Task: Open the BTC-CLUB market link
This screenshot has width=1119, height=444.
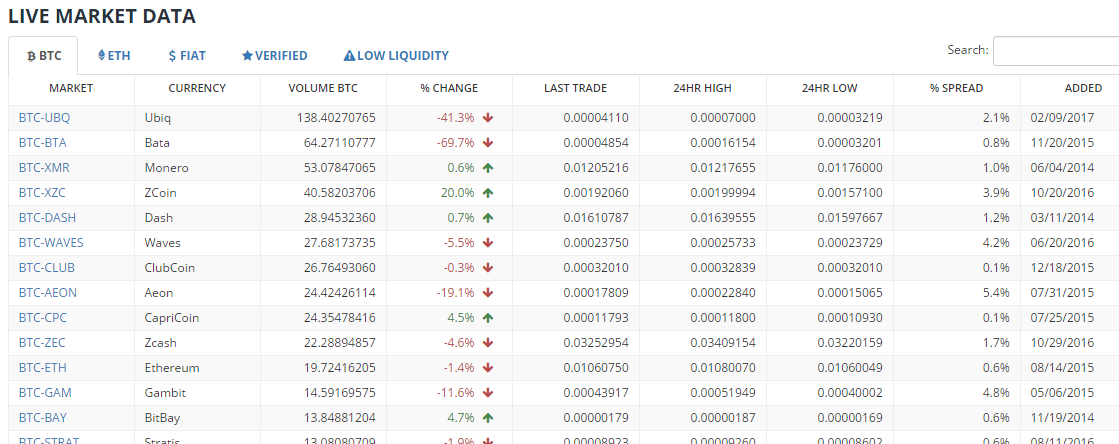Action: coord(46,268)
